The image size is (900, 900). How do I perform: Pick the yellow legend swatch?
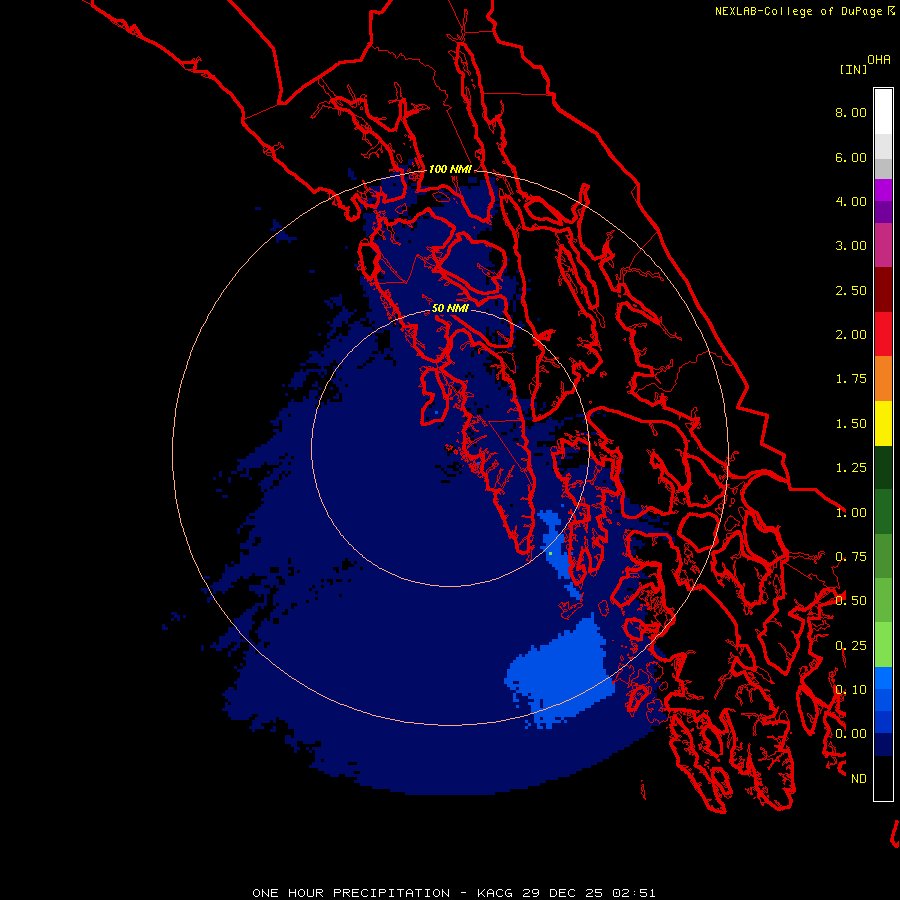point(883,423)
